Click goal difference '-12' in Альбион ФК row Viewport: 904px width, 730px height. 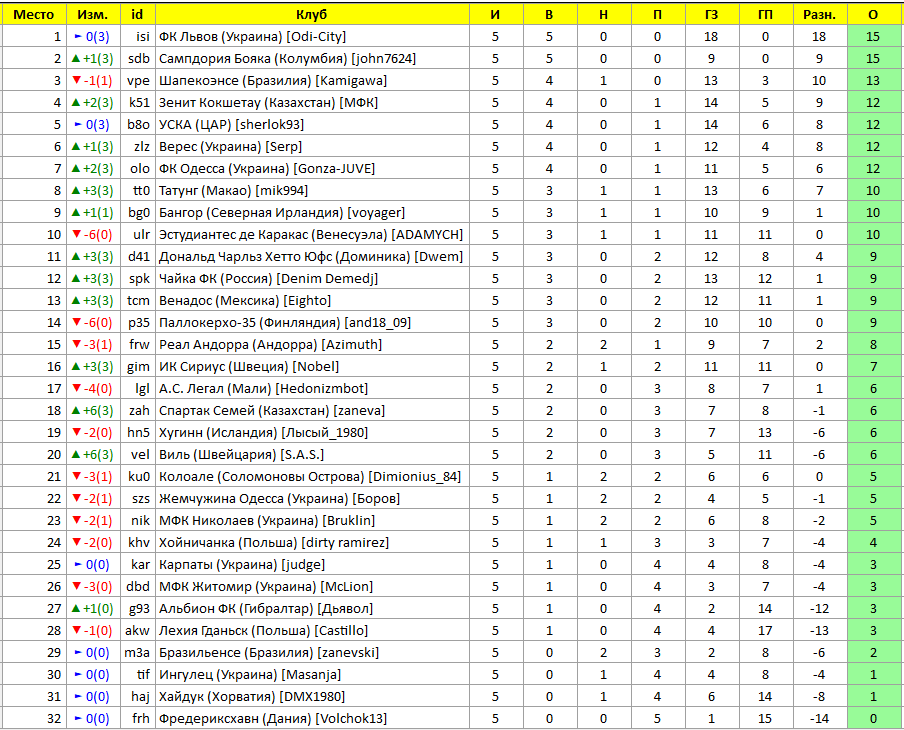pyautogui.click(x=819, y=609)
